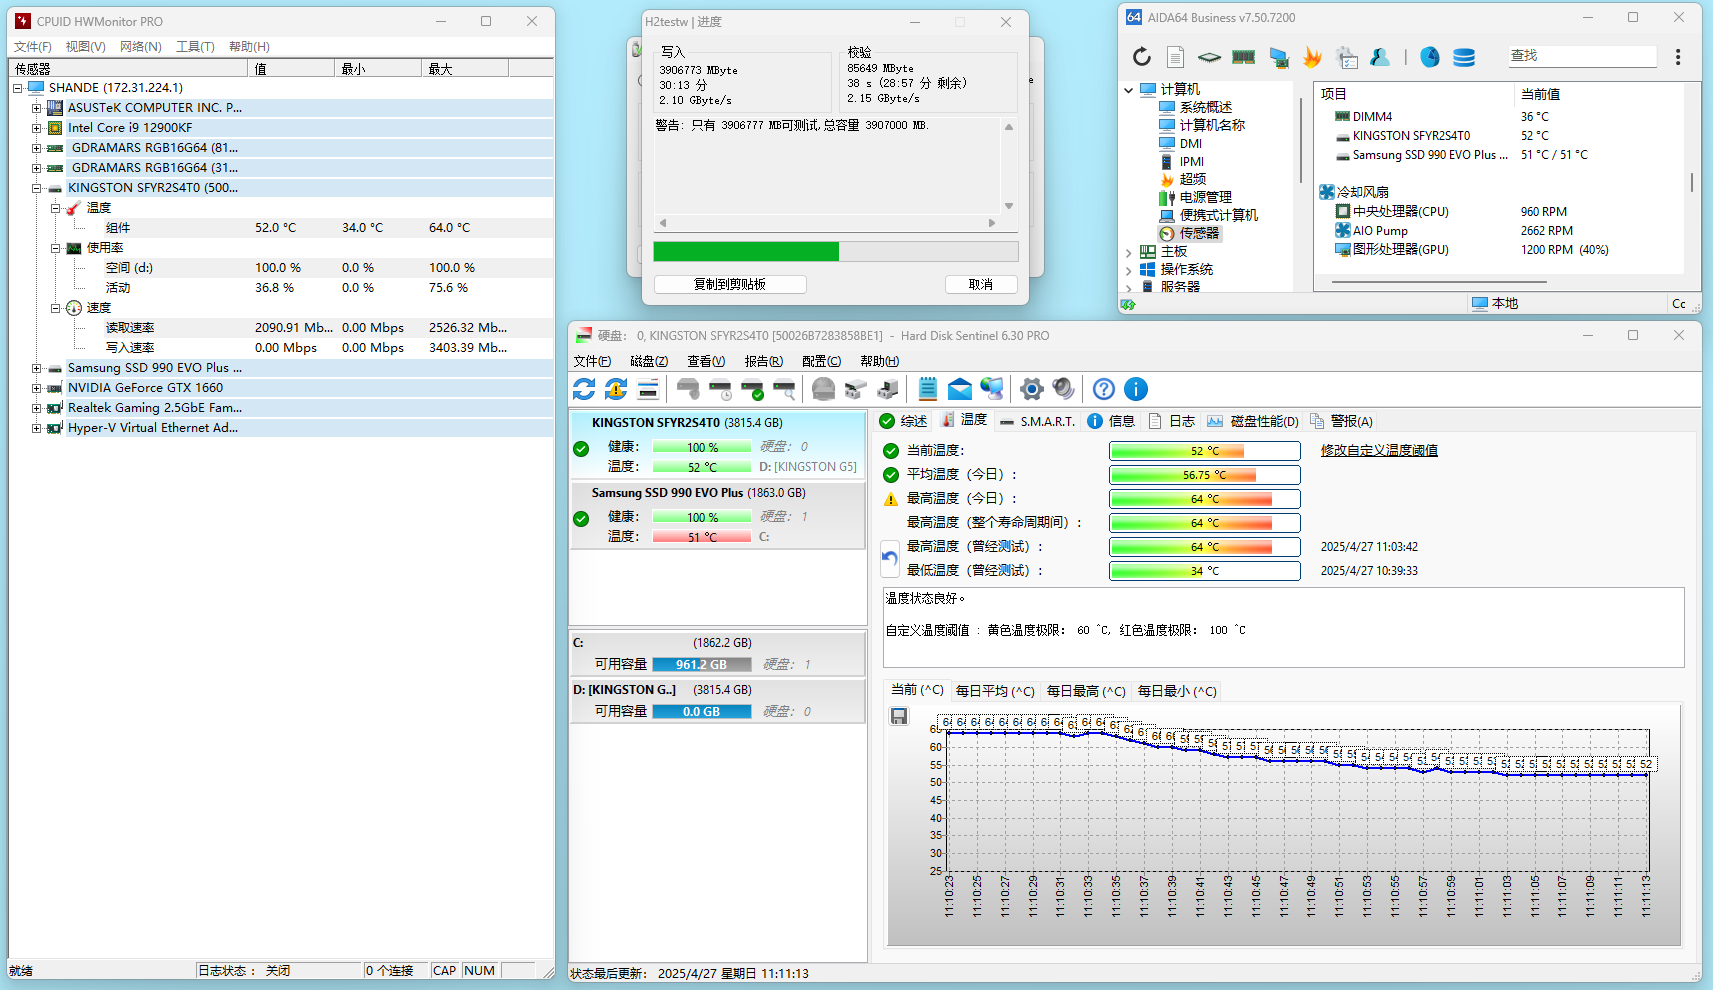The image size is (1713, 990).
Task: Expand the 主板 node in AIDA64 tree
Action: 1129,252
